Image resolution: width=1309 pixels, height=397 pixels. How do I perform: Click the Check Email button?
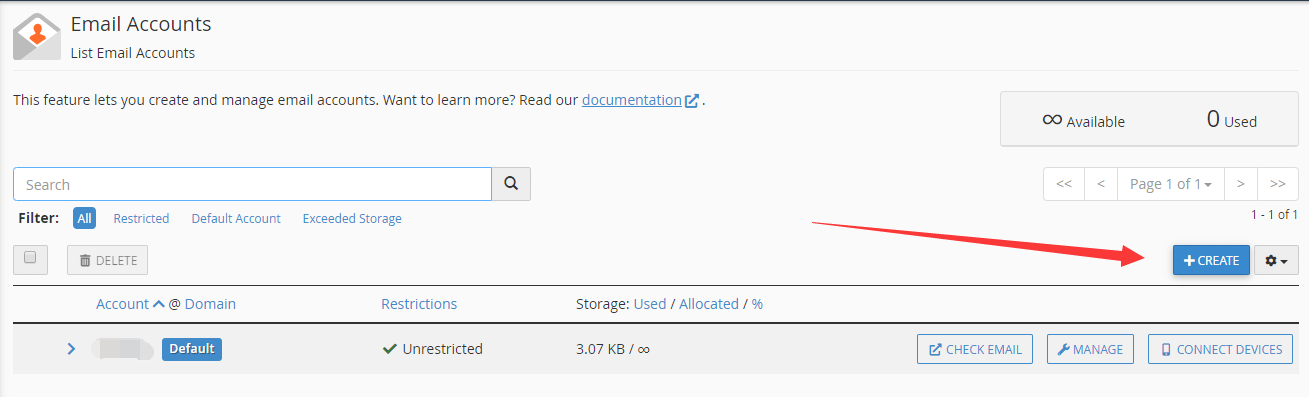pos(975,349)
